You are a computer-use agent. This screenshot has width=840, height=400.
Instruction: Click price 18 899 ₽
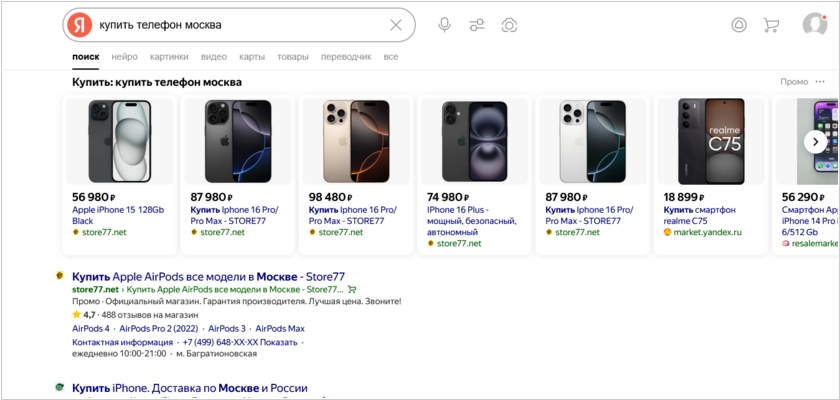(684, 197)
